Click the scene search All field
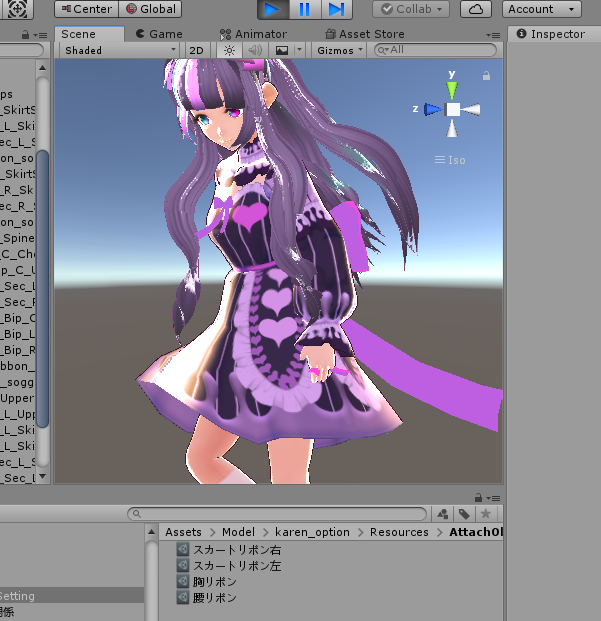This screenshot has height=621, width=601. tap(435, 50)
